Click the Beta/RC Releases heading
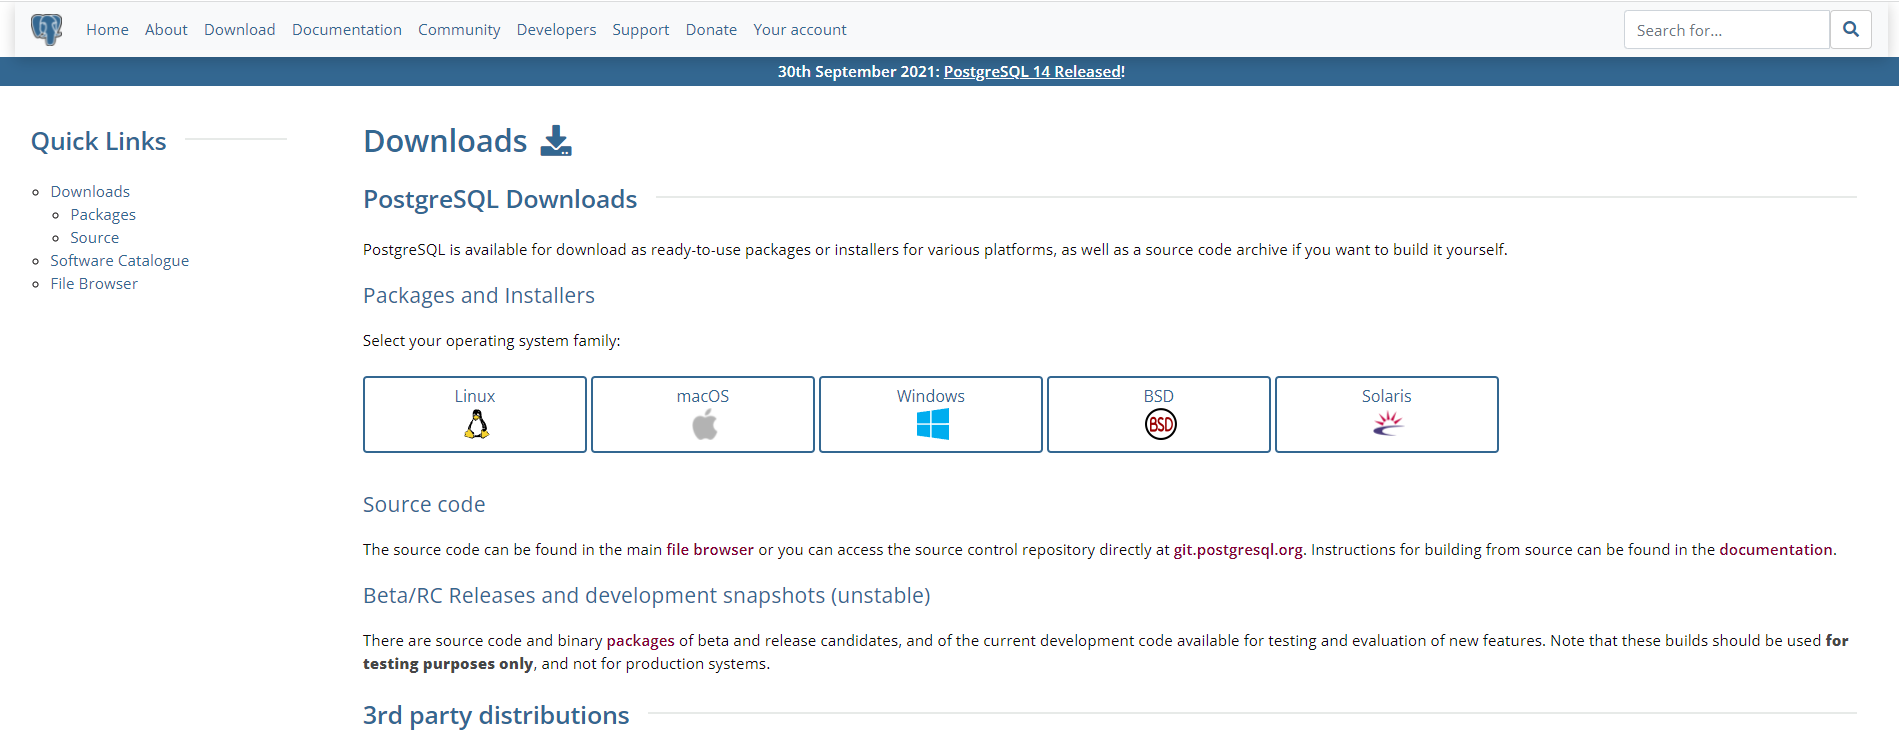This screenshot has width=1899, height=731. point(647,596)
